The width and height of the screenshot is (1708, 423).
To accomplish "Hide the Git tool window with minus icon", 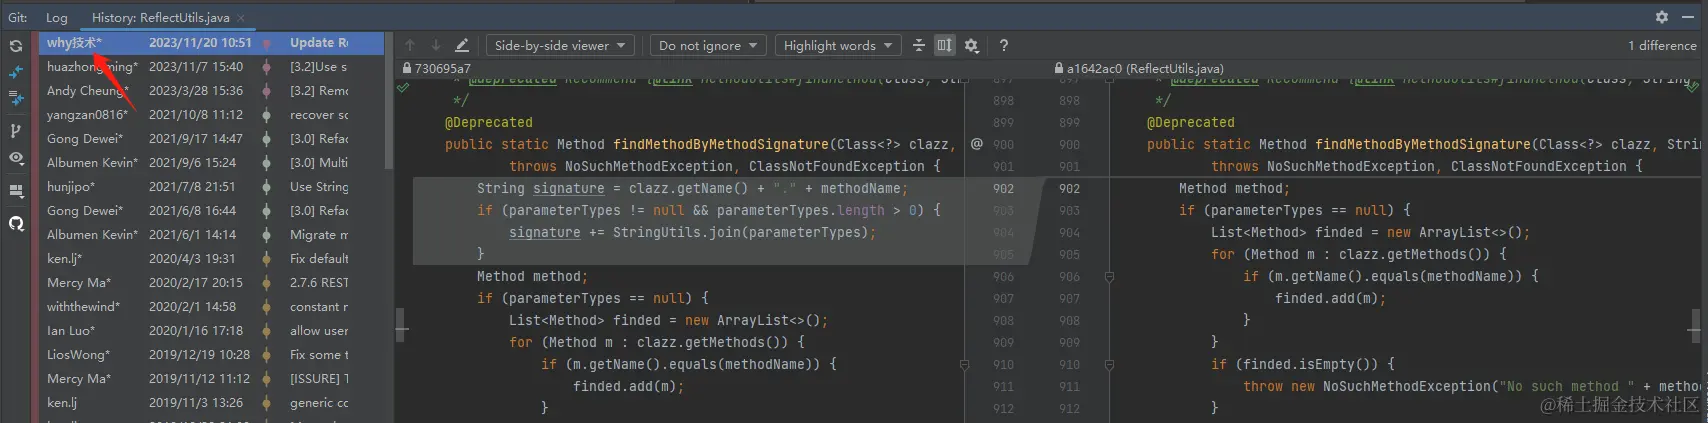I will point(1688,17).
